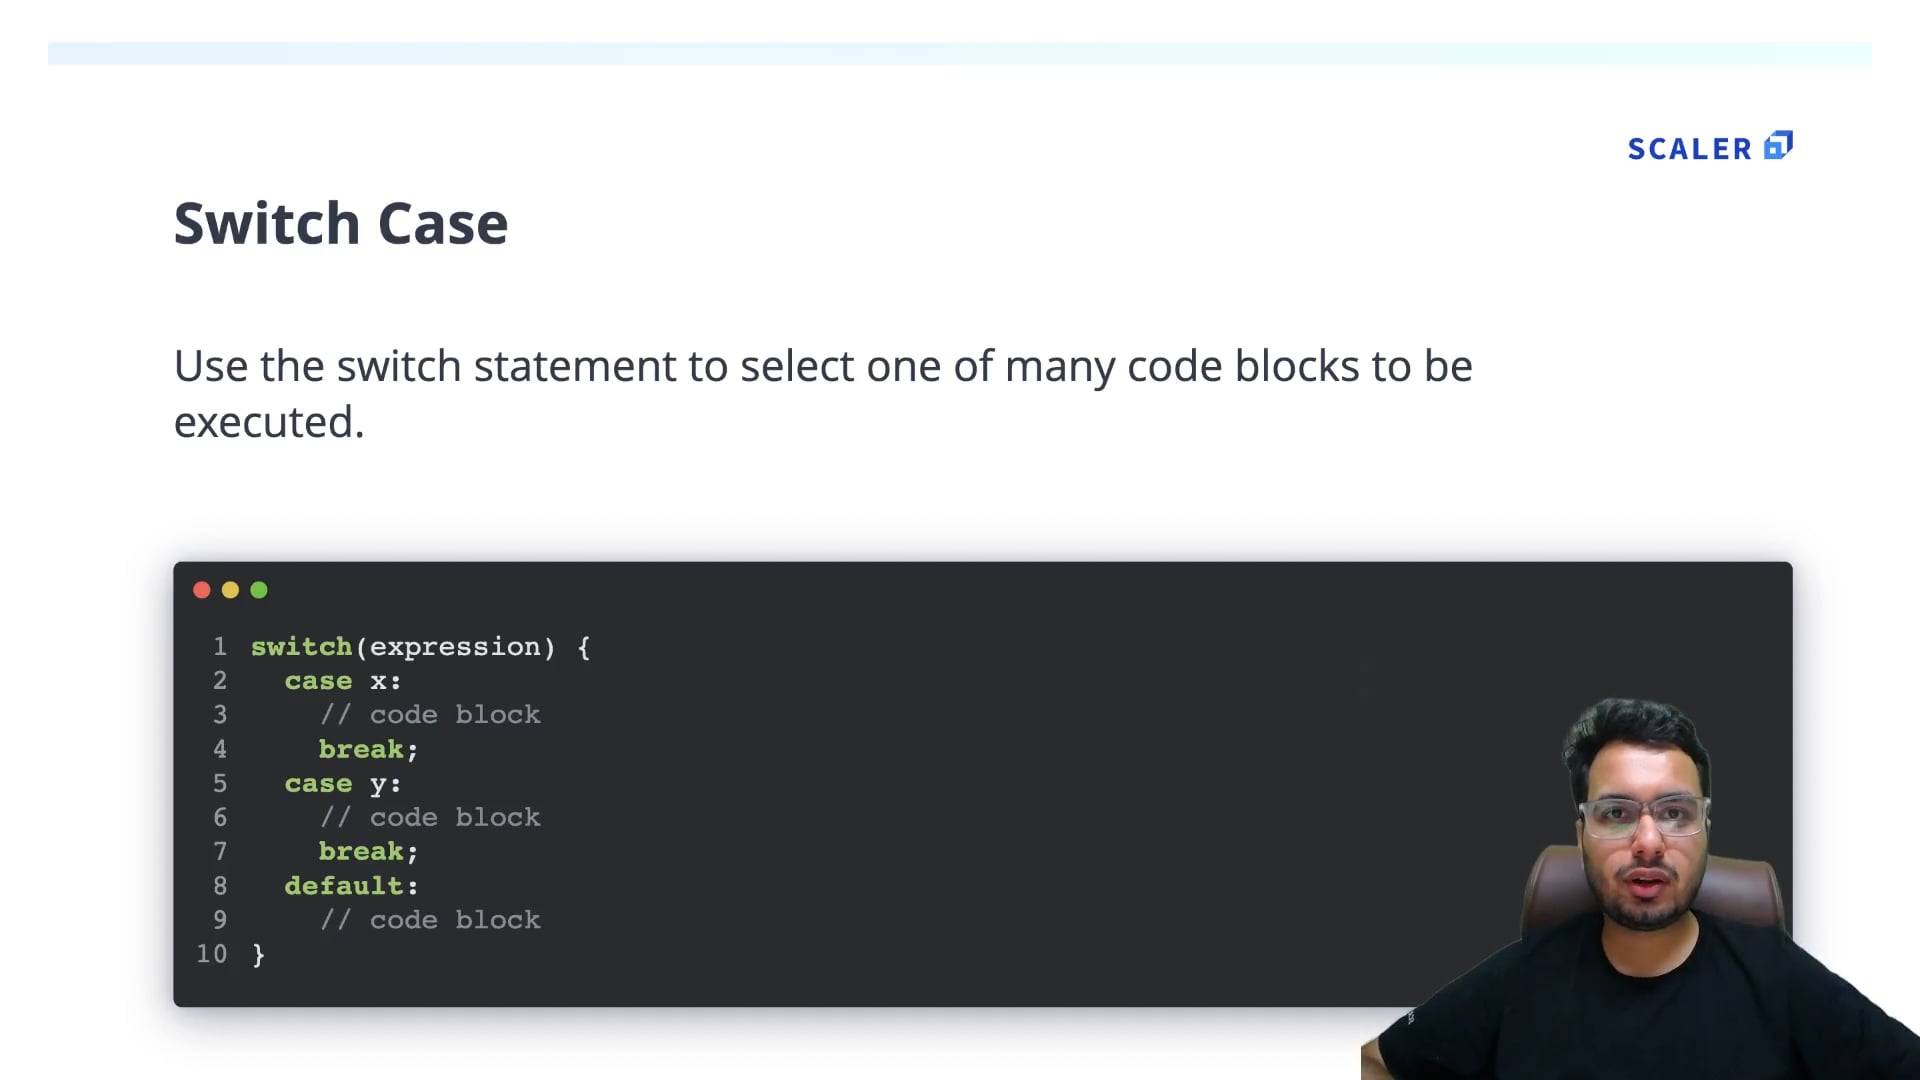Click line number 1 in code gutter

pyautogui.click(x=220, y=647)
